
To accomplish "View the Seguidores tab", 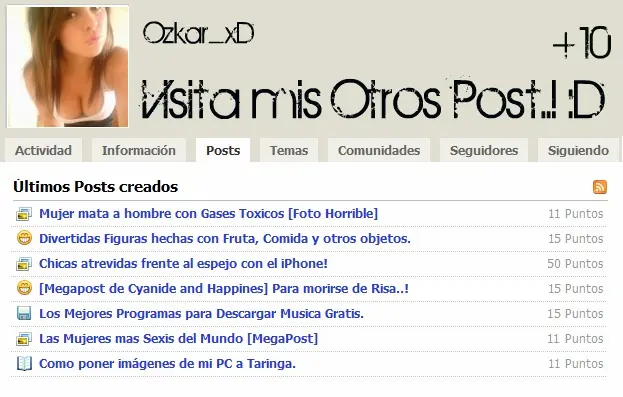I will [x=484, y=150].
